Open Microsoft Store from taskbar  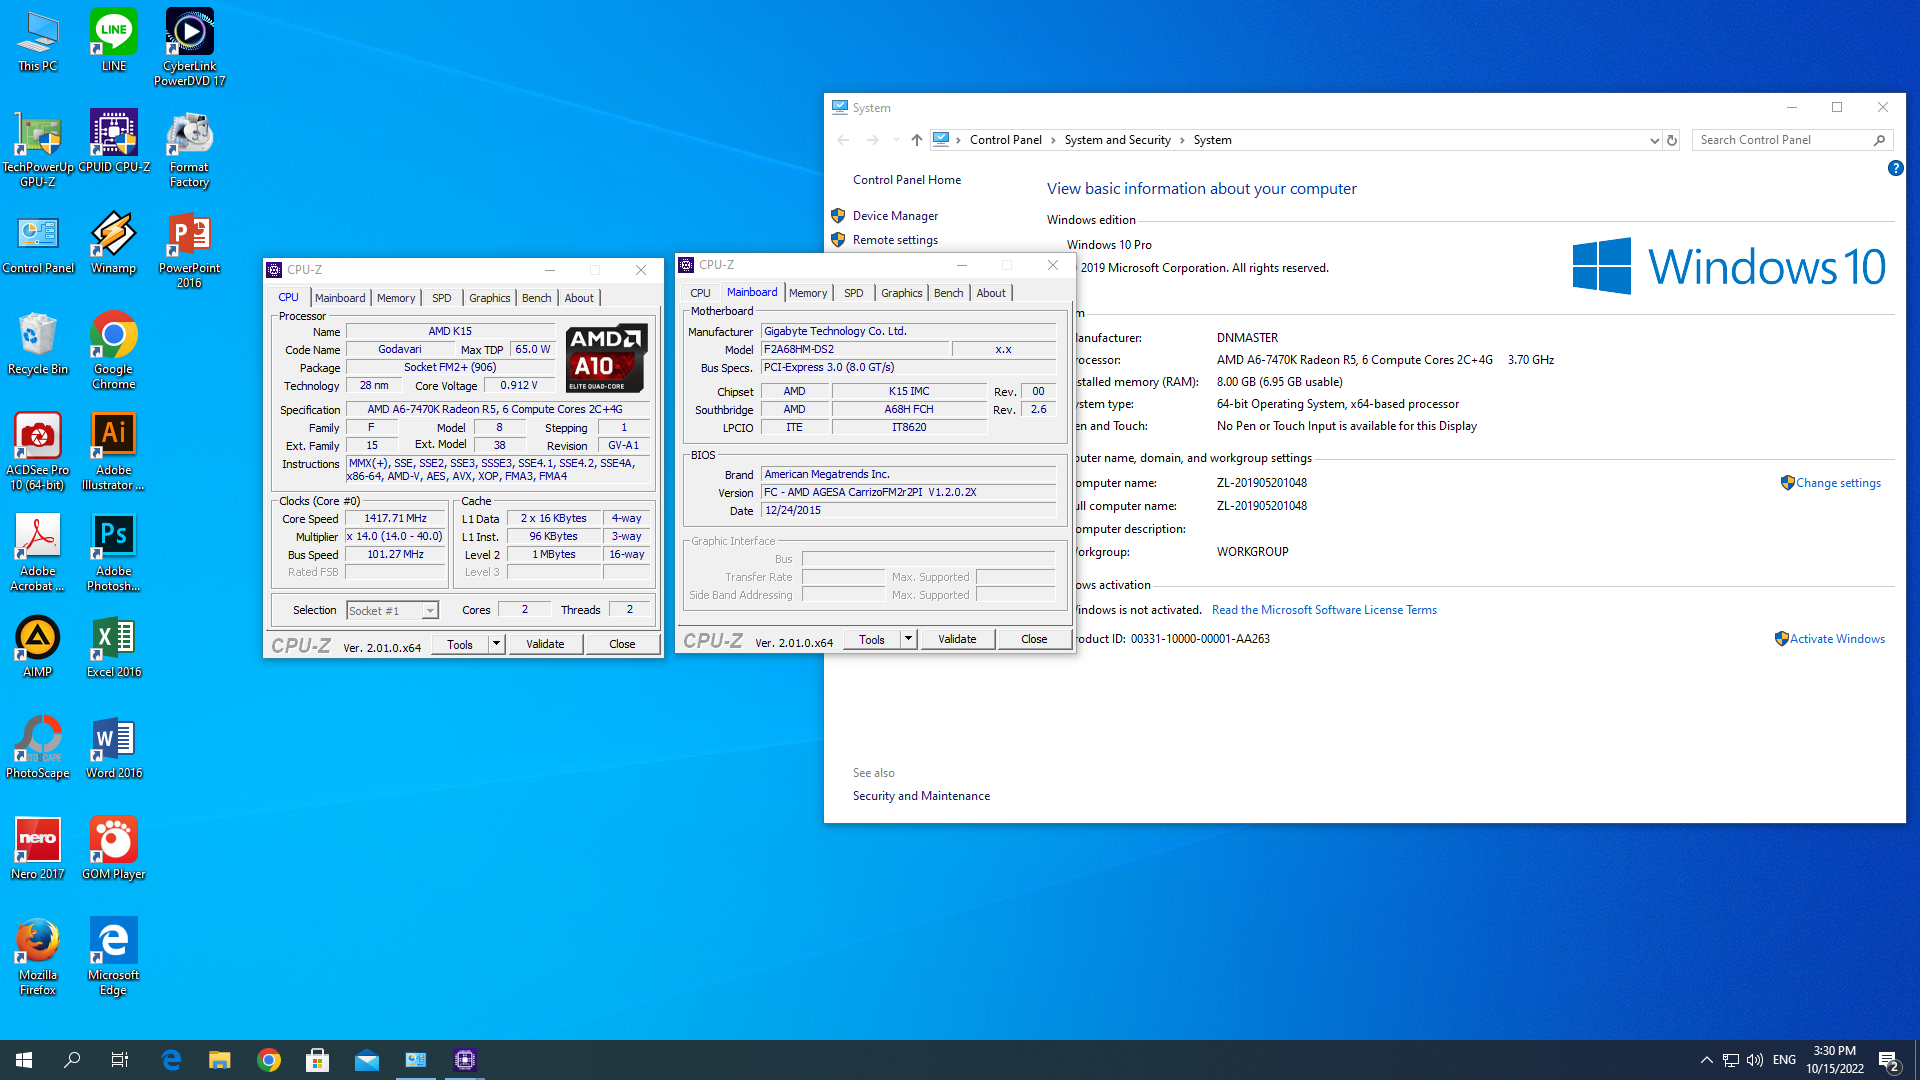(x=318, y=1060)
